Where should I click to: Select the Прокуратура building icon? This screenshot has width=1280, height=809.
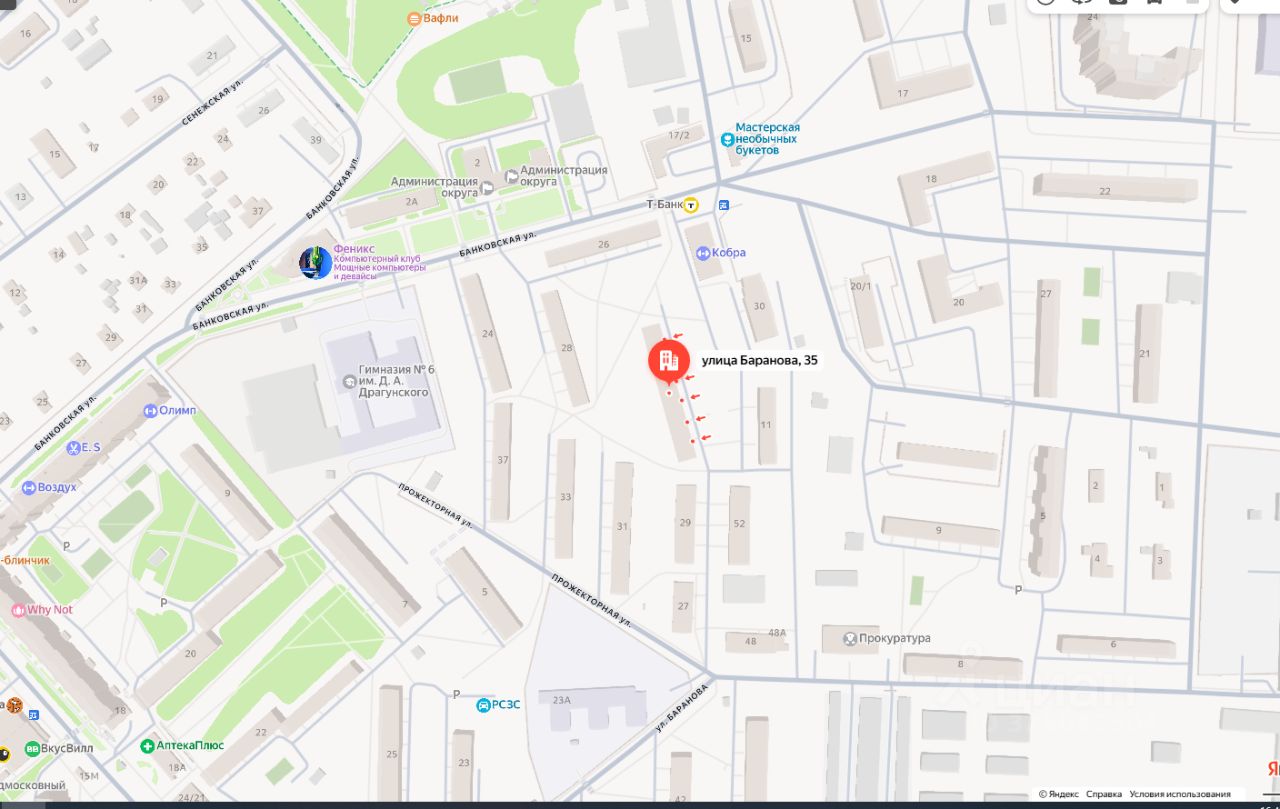(x=850, y=638)
